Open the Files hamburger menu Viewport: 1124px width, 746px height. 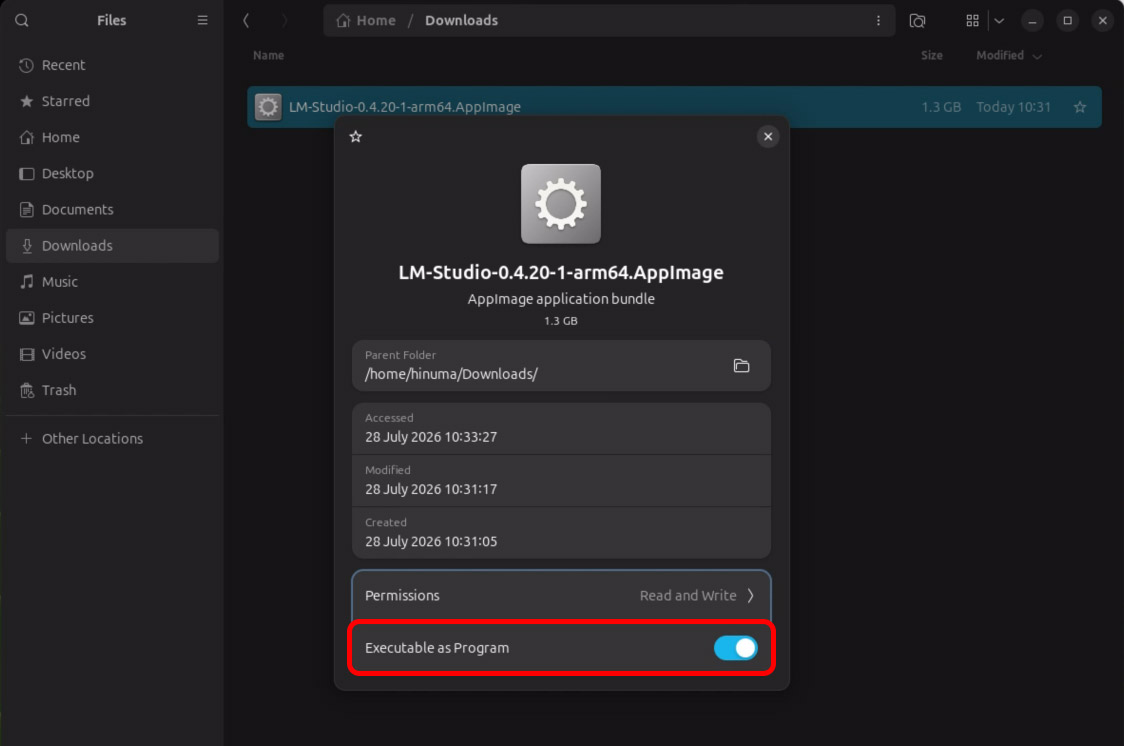coord(203,20)
